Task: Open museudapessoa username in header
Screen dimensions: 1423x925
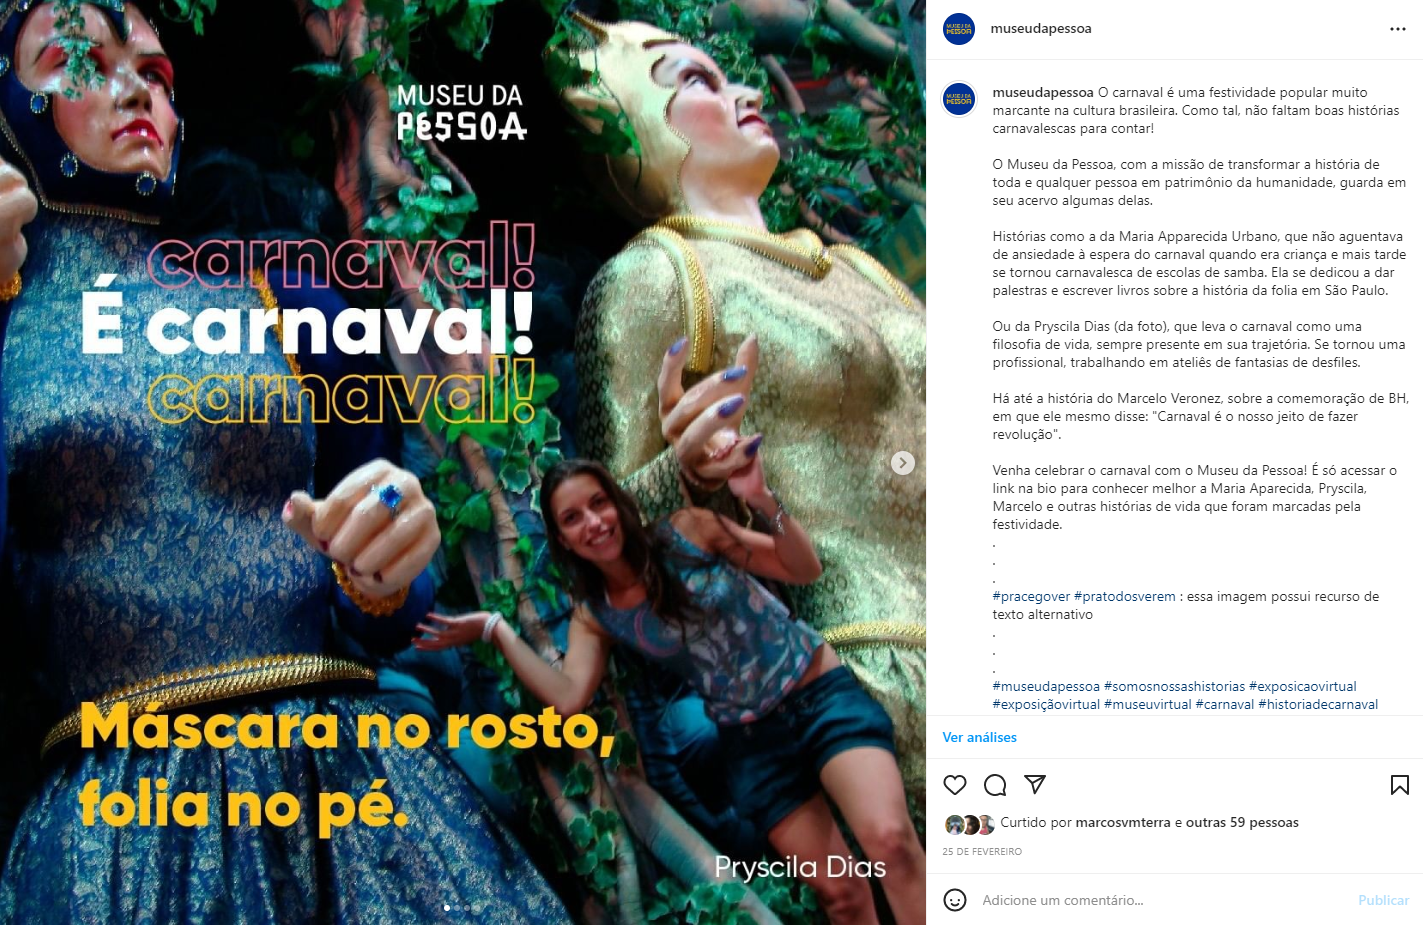Action: point(1041,29)
